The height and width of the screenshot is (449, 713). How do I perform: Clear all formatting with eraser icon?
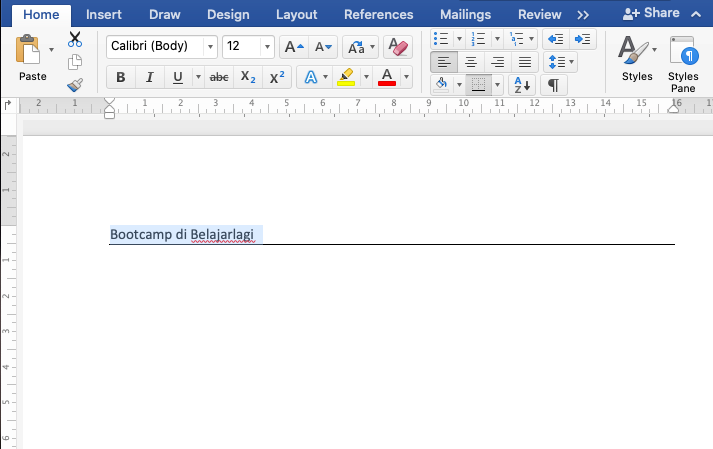[398, 47]
